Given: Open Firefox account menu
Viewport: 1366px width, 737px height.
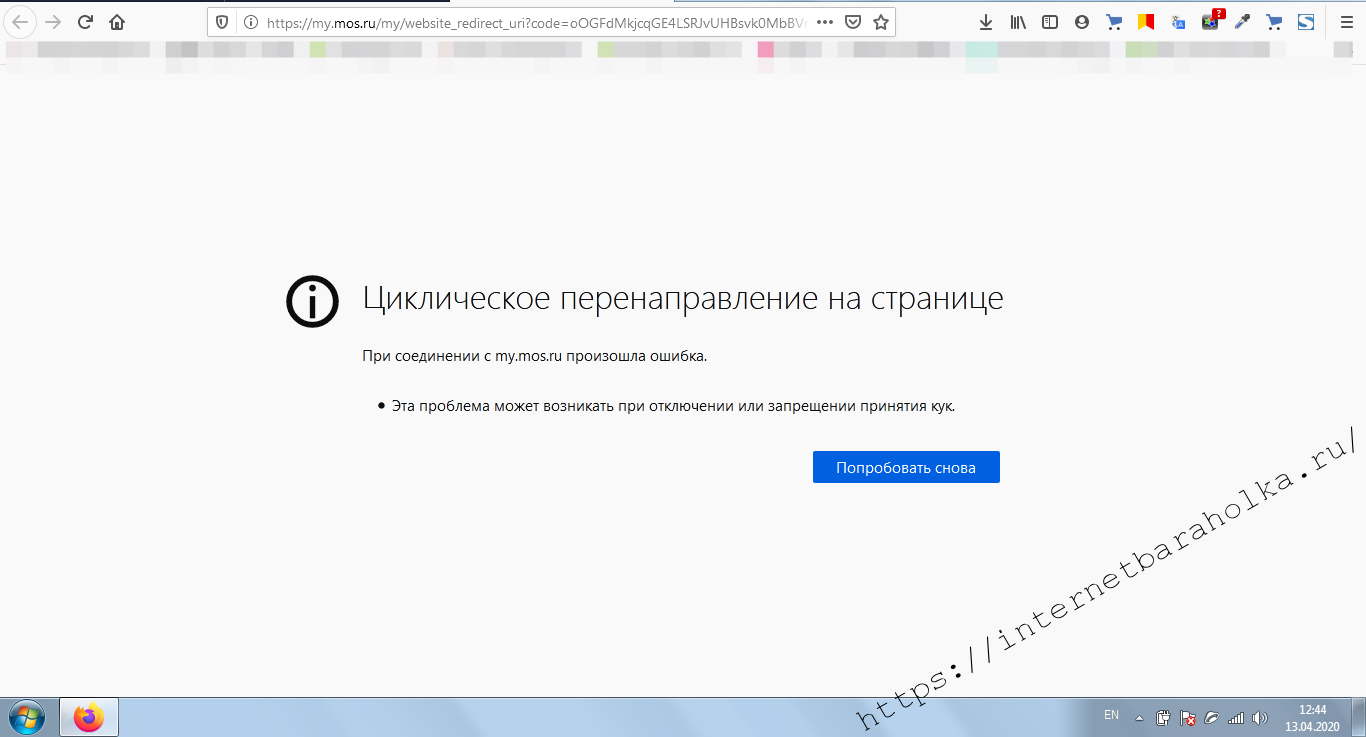Looking at the screenshot, I should click(1082, 21).
